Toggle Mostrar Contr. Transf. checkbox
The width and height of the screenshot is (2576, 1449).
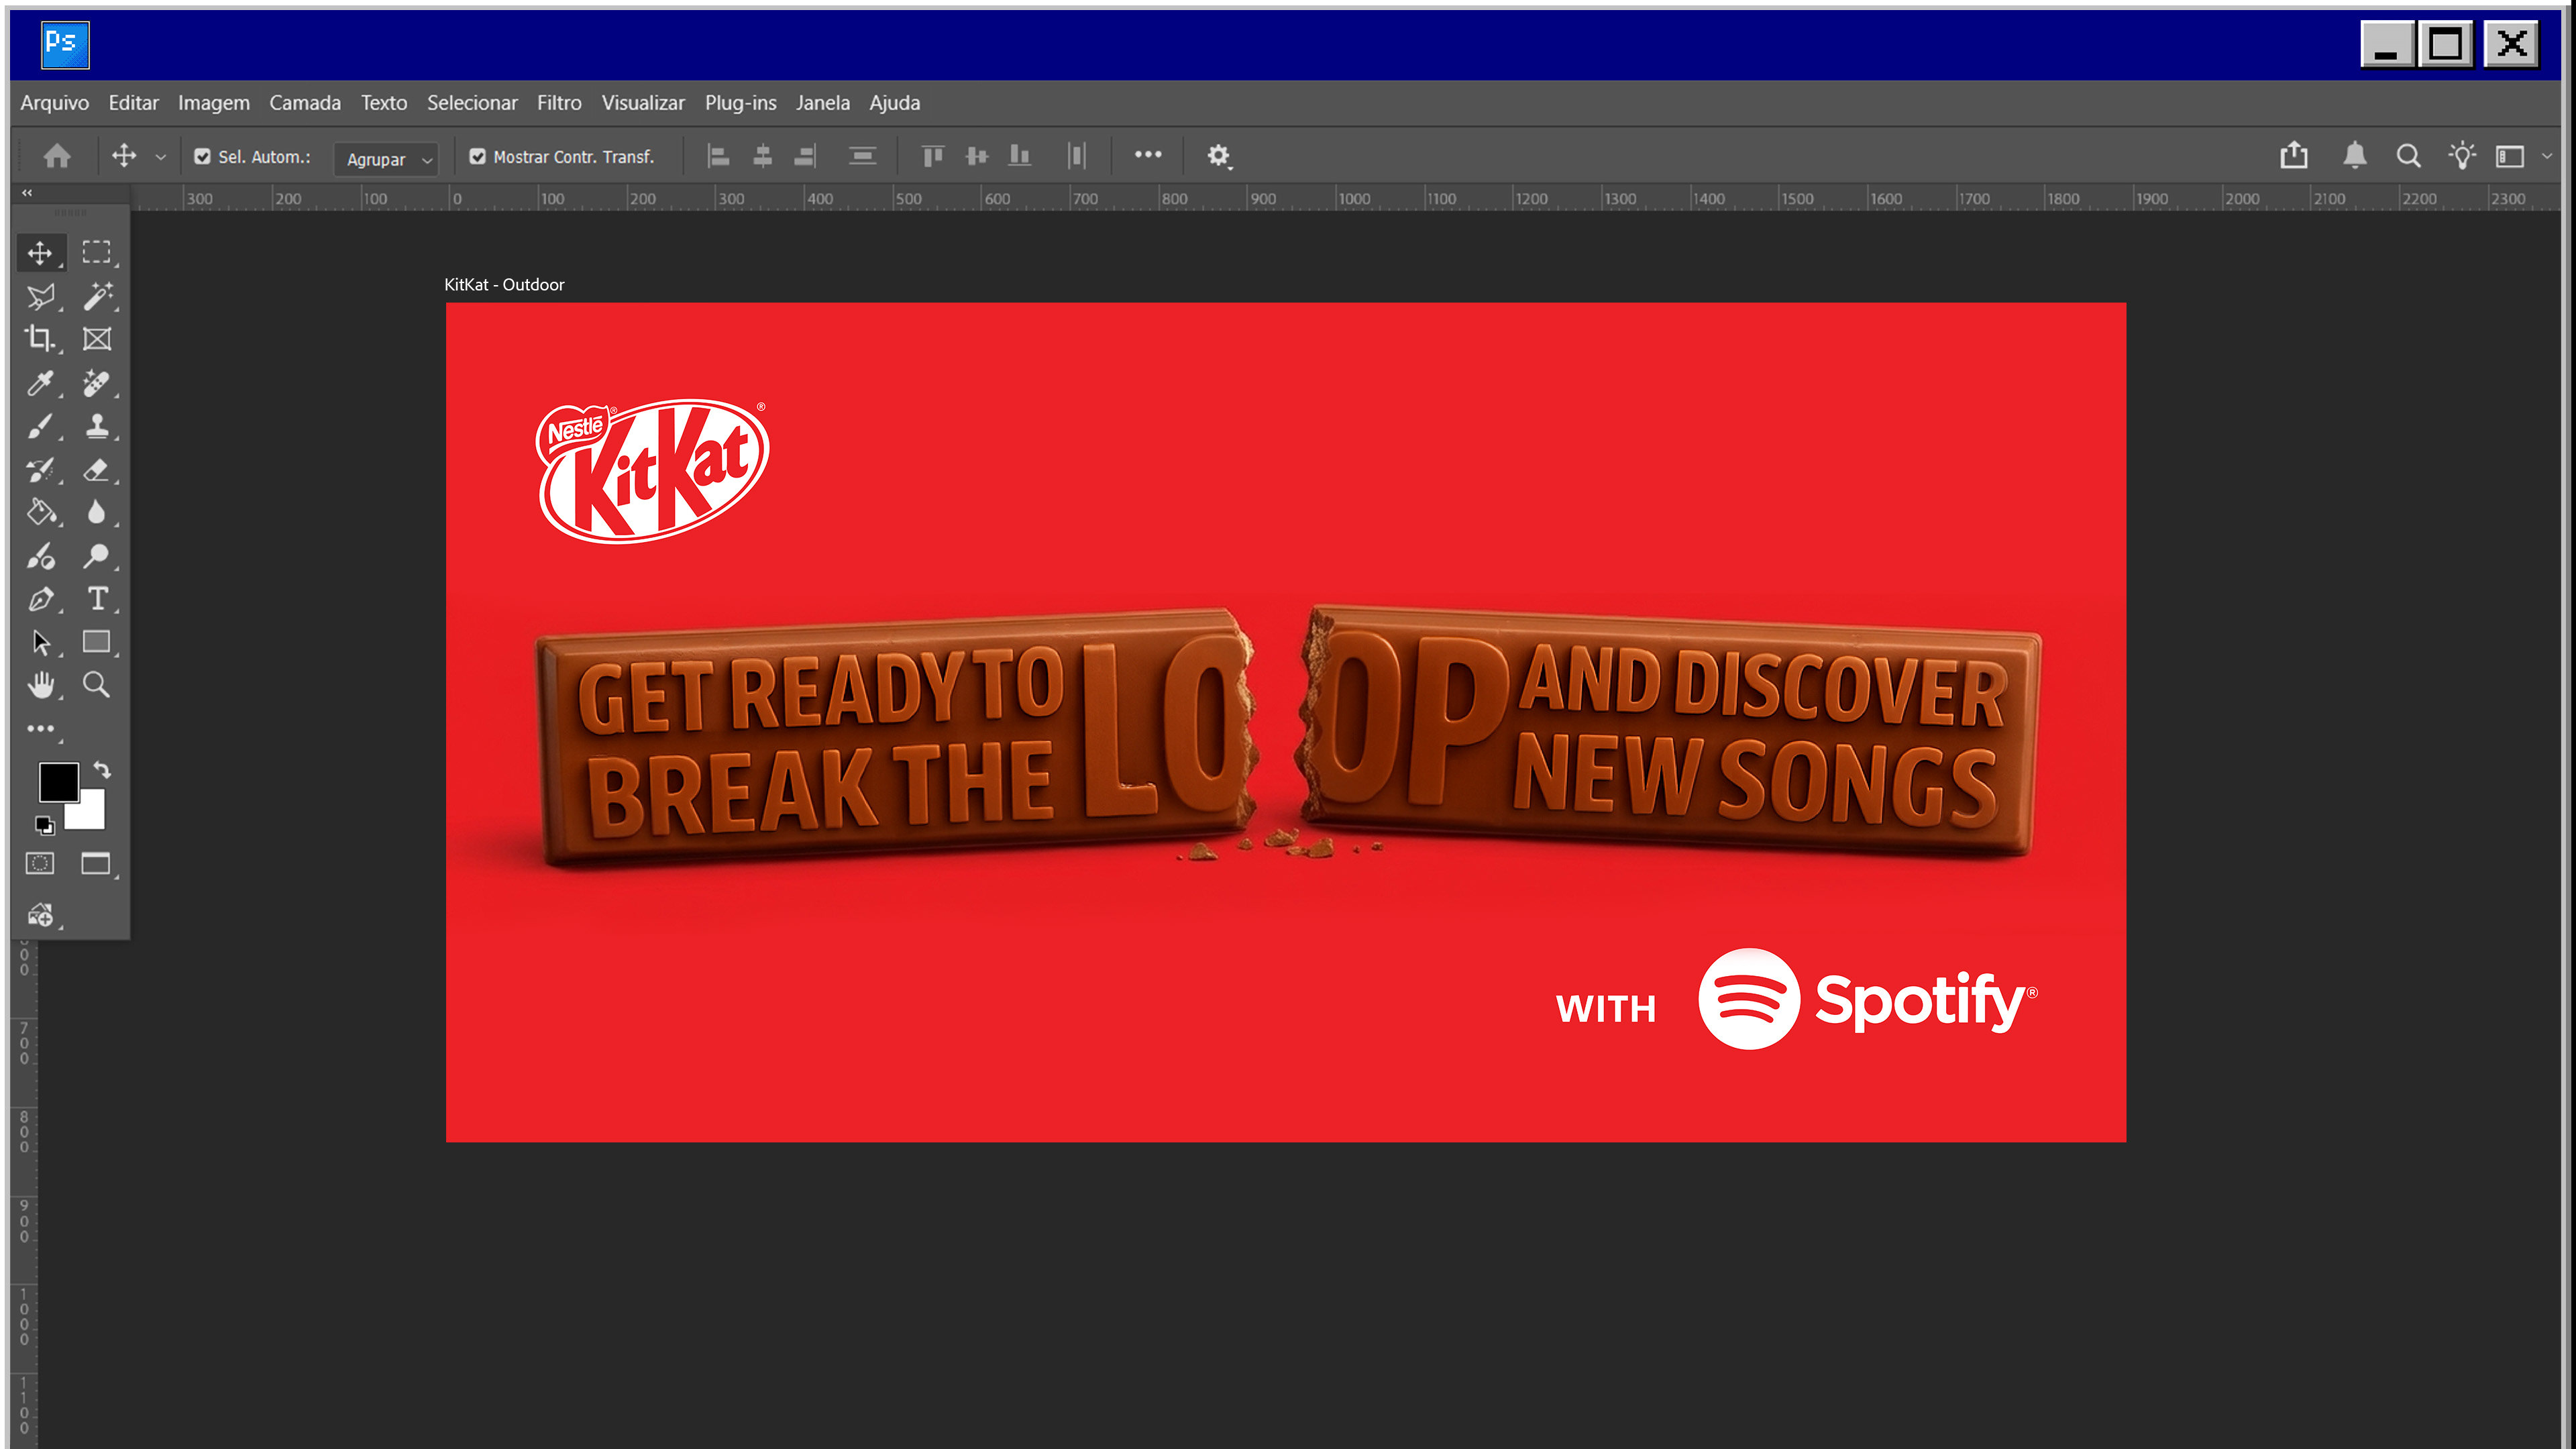pos(478,157)
